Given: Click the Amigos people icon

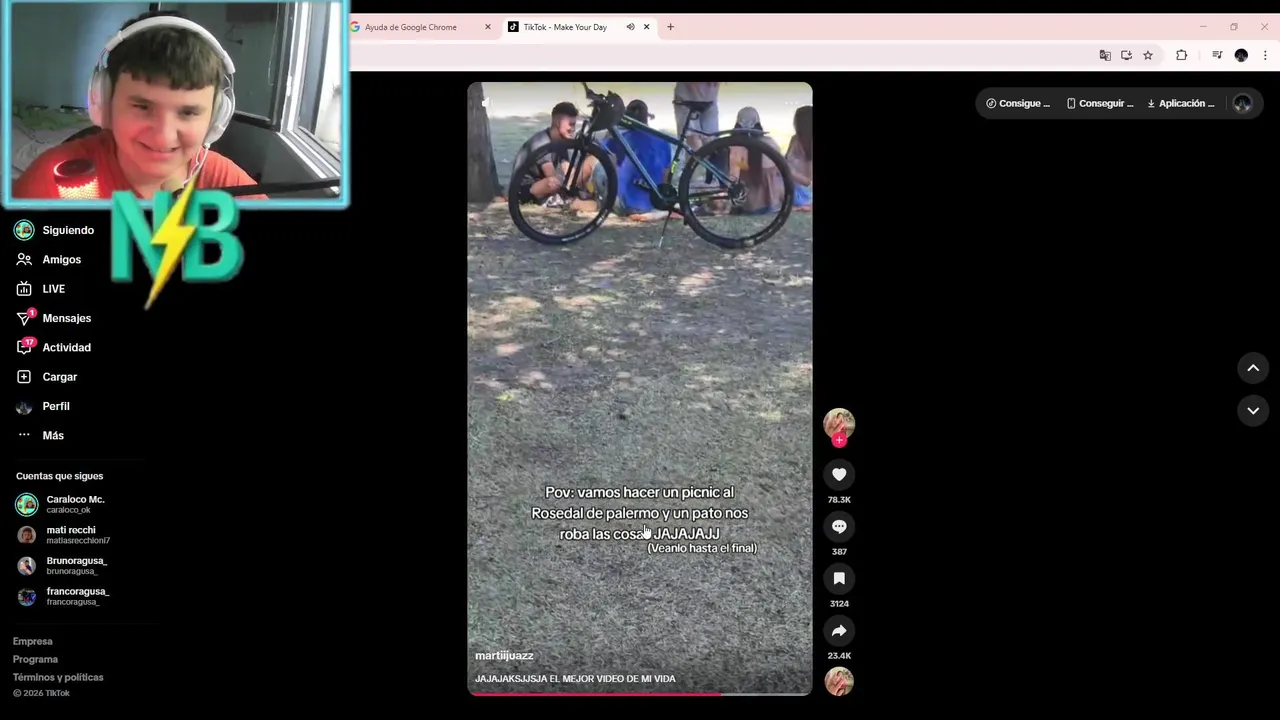Looking at the screenshot, I should [24, 259].
